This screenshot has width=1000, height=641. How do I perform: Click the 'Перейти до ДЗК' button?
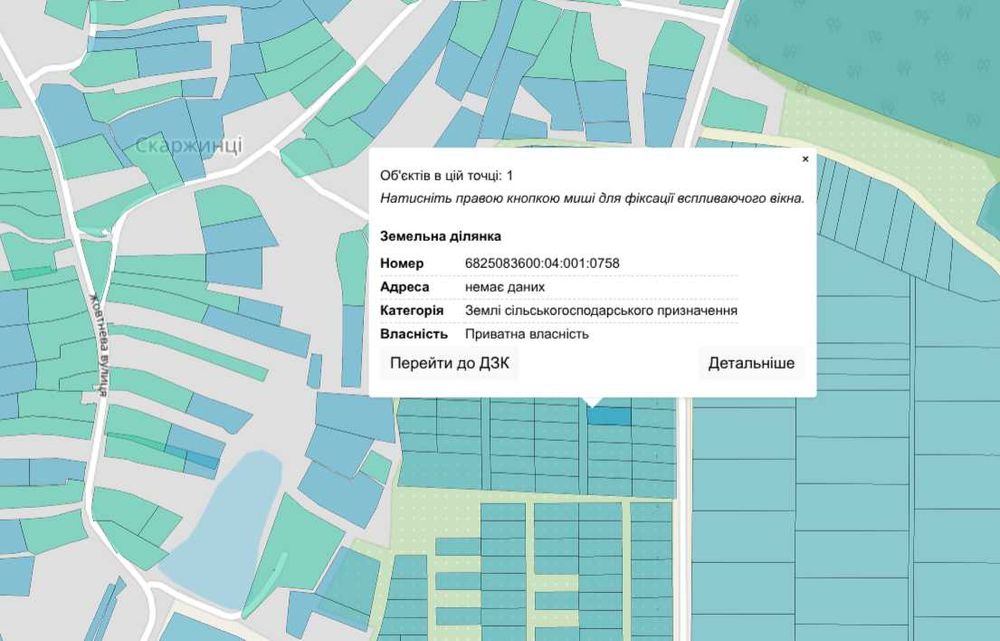tap(450, 364)
